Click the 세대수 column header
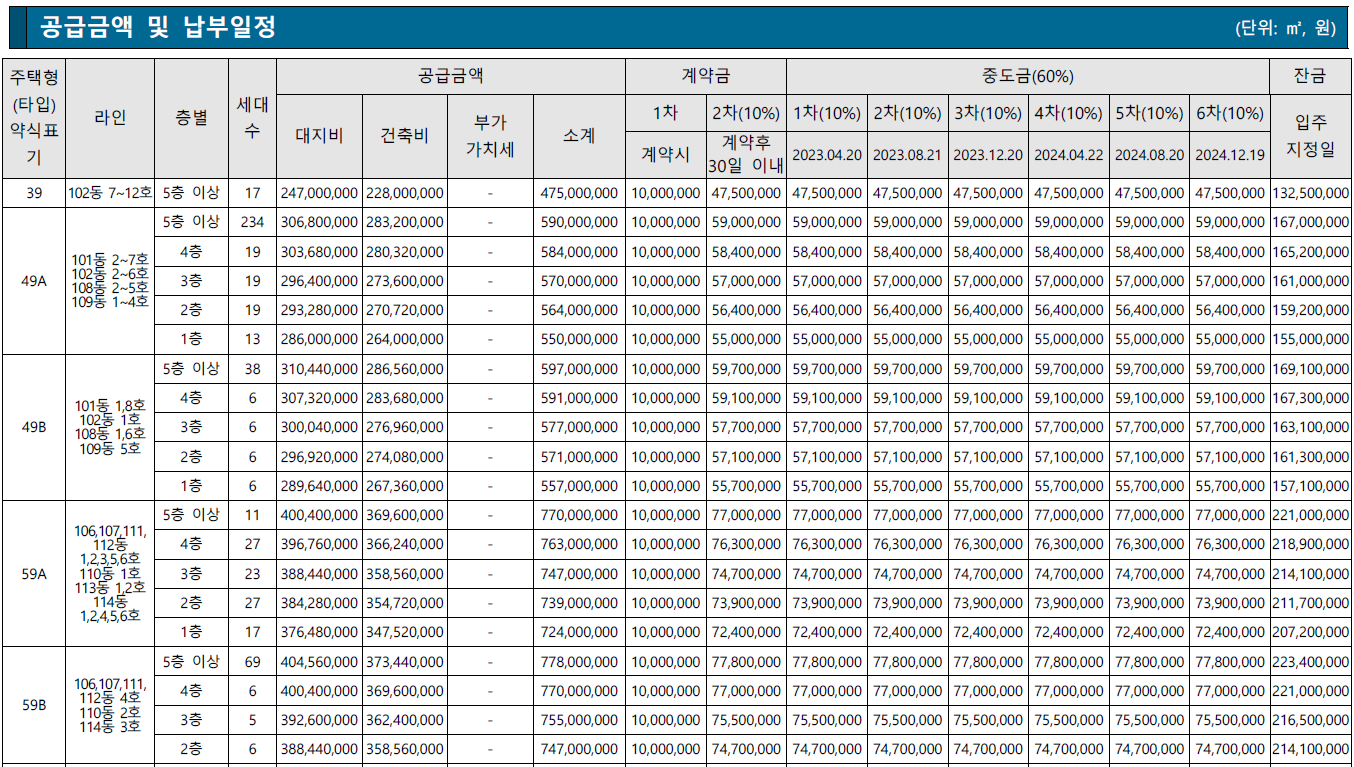This screenshot has height=767, width=1354. click(253, 118)
